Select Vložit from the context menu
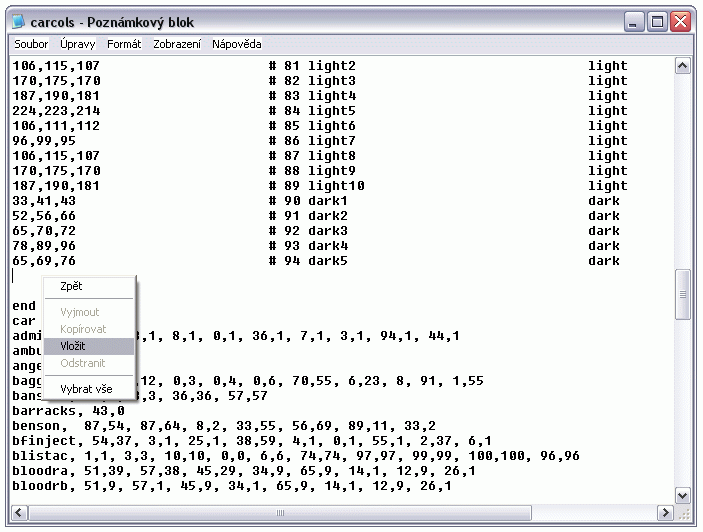703x532 pixels. (73, 346)
